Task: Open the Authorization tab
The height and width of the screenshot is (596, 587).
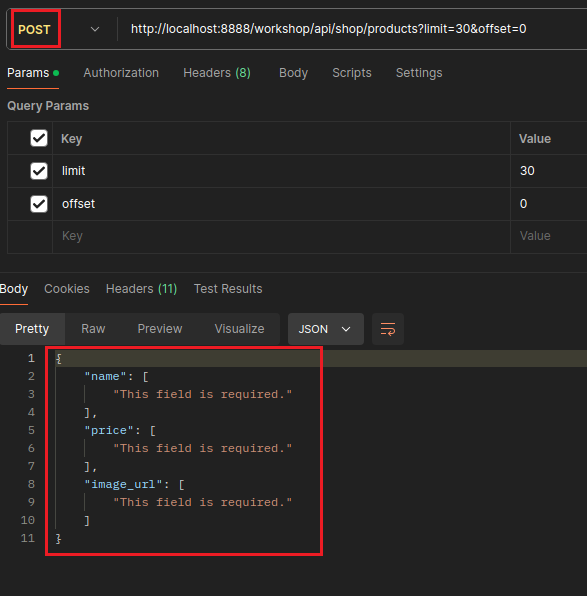Action: [121, 73]
